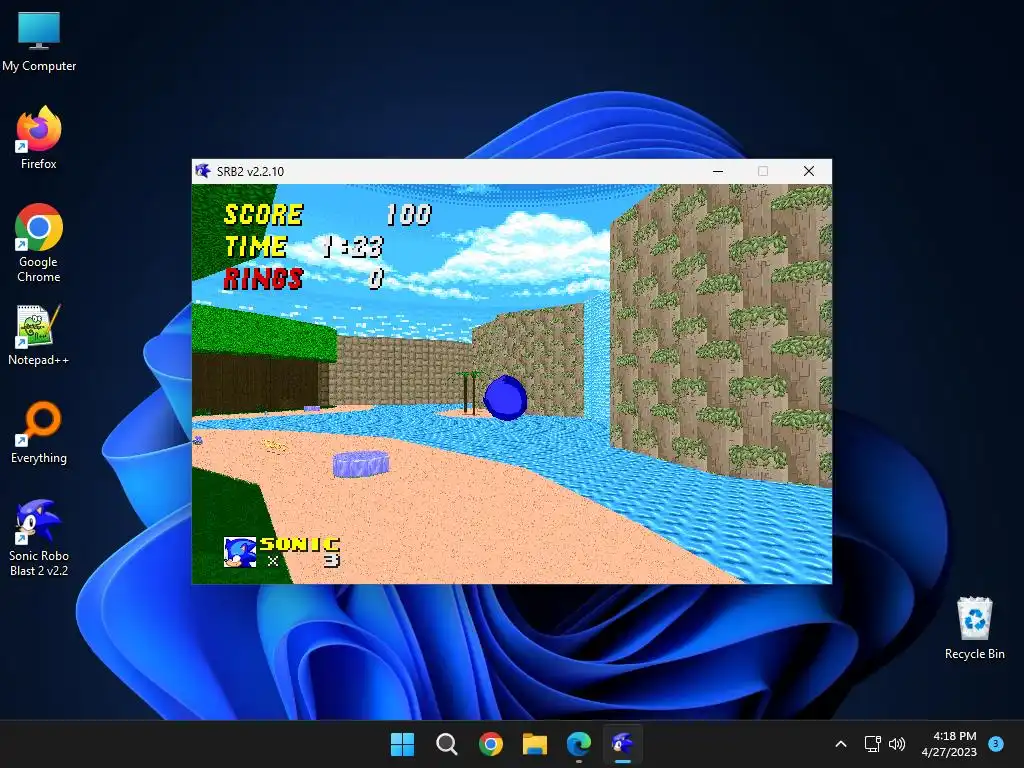Open the Windows Start menu
Screen dimensions: 1024x768
[402, 744]
